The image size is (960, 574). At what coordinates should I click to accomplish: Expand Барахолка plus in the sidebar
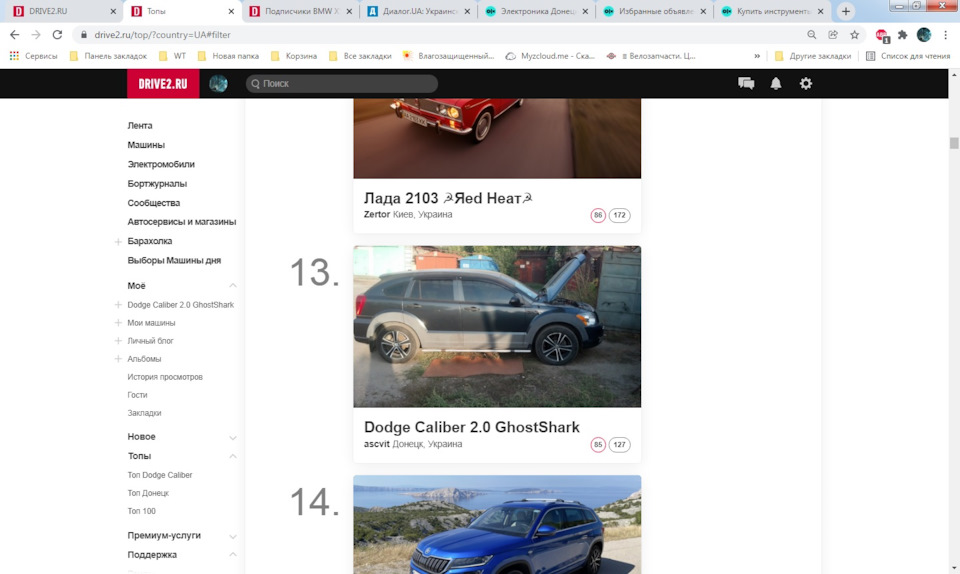pyautogui.click(x=118, y=242)
